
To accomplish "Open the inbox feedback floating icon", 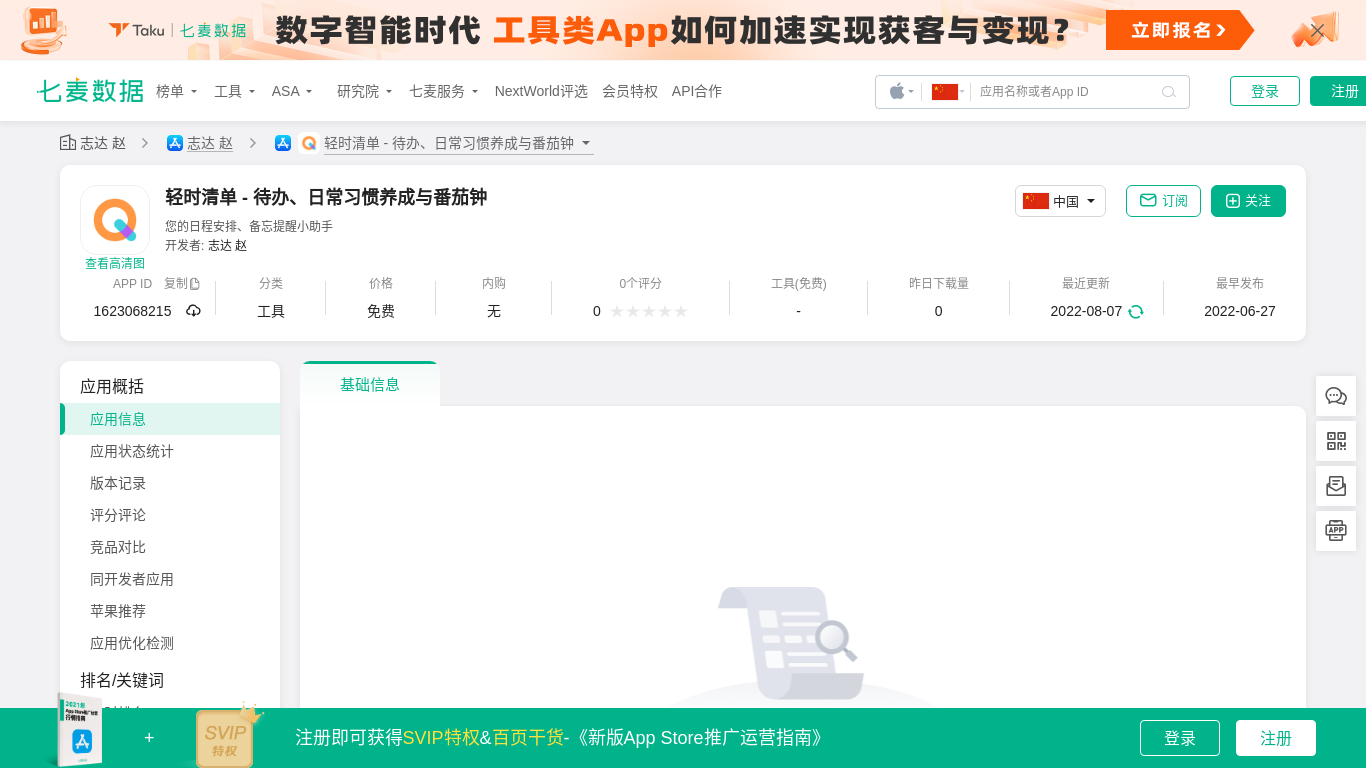I will [x=1336, y=486].
